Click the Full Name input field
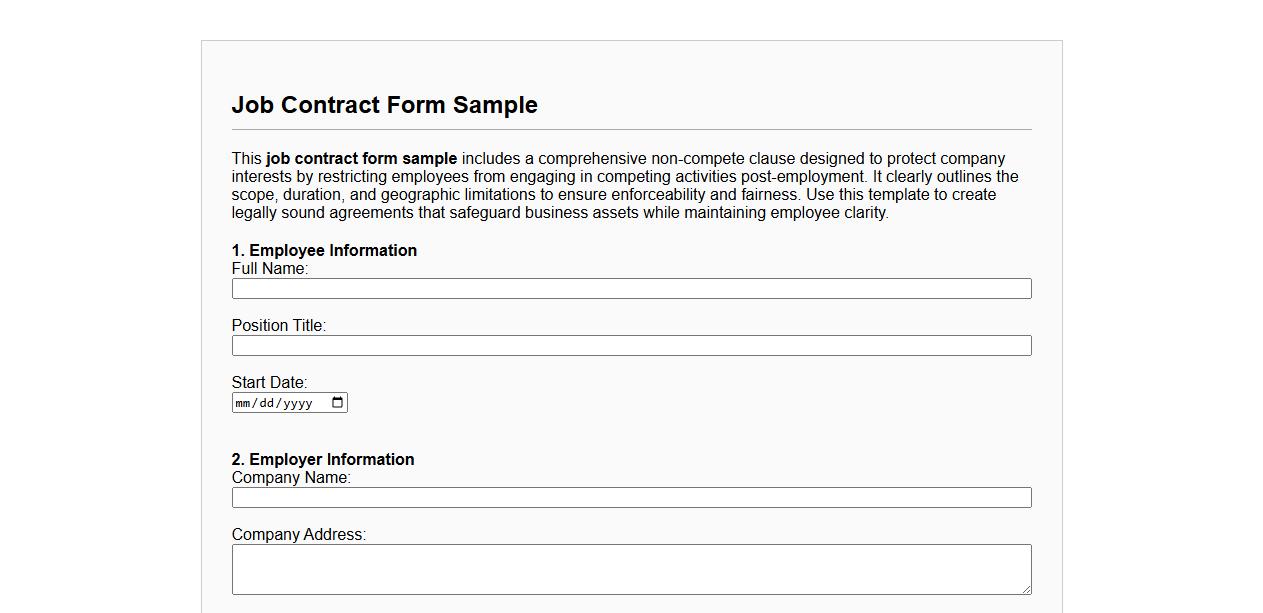The height and width of the screenshot is (613, 1263). click(x=630, y=288)
